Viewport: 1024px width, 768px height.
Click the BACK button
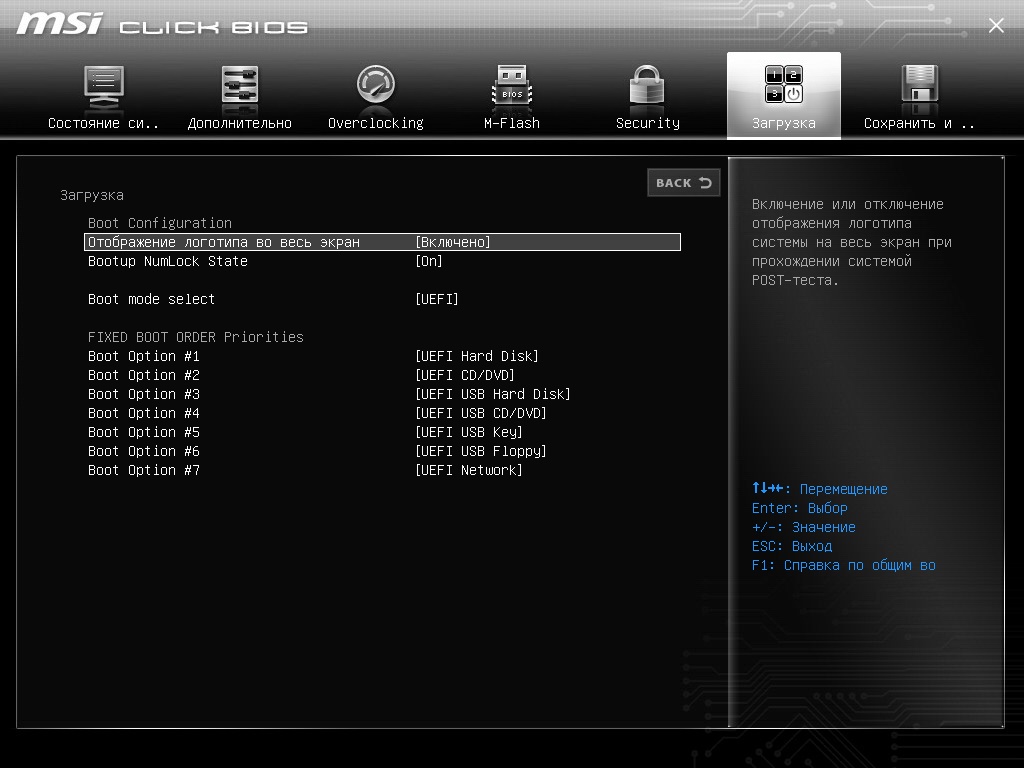point(684,183)
